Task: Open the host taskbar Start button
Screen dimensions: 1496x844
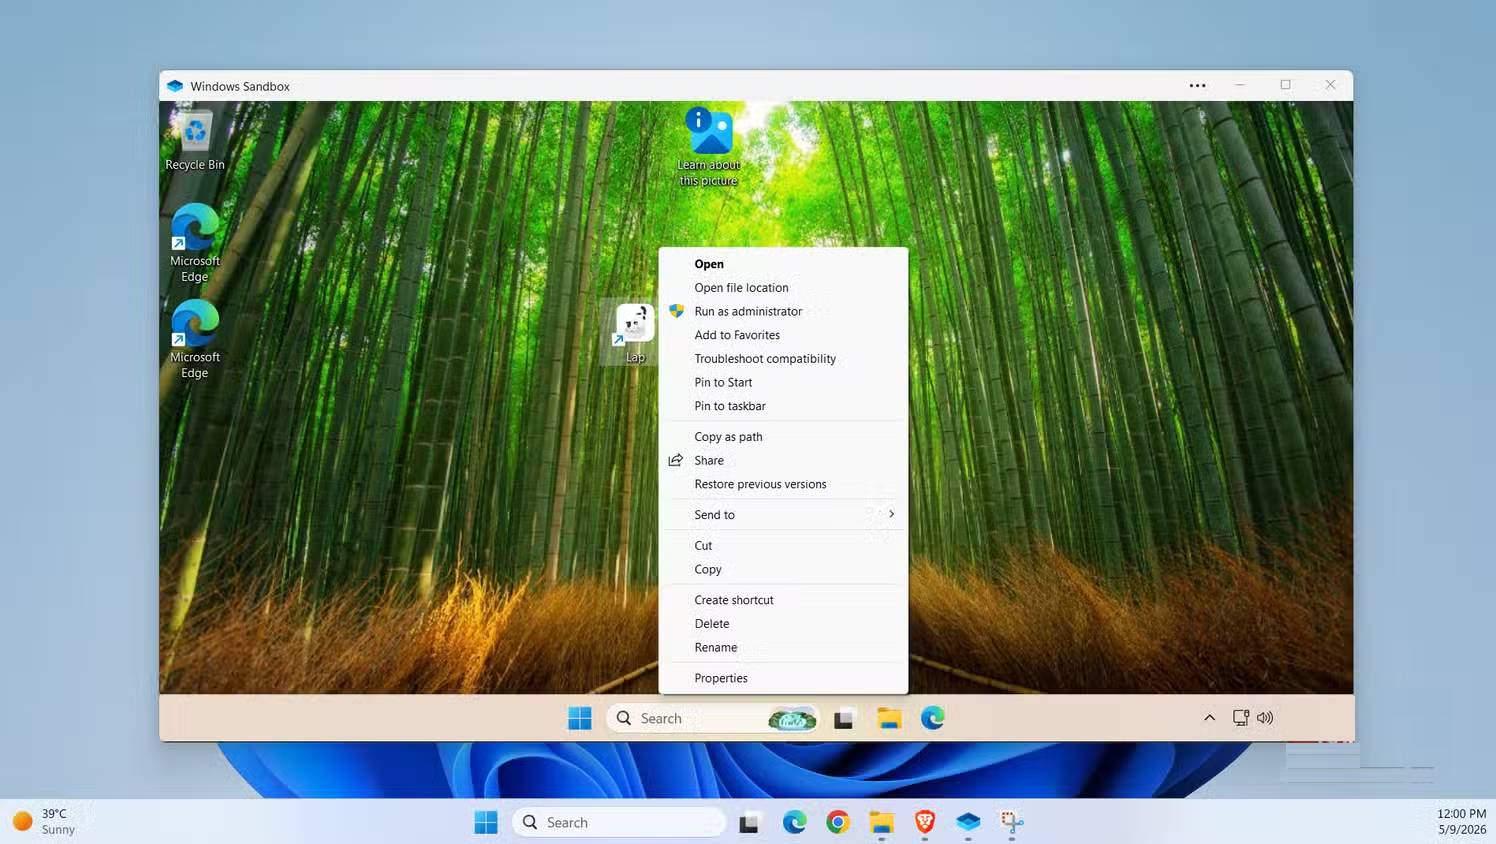Action: coord(486,822)
